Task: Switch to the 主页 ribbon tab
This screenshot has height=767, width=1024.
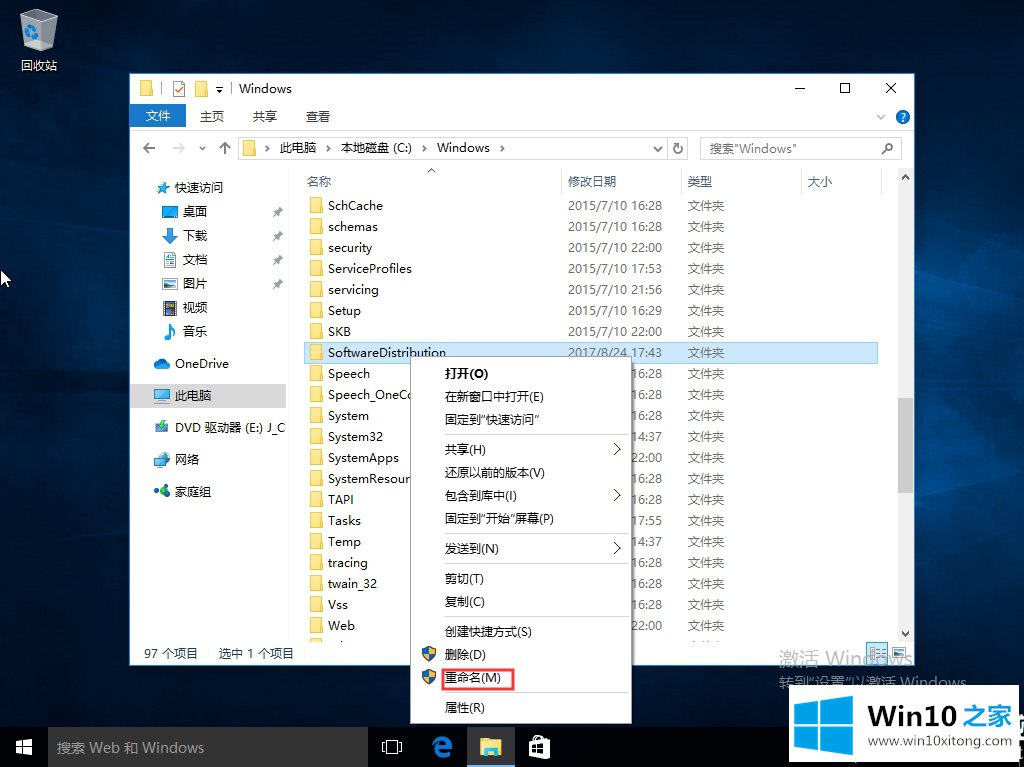Action: (x=212, y=116)
